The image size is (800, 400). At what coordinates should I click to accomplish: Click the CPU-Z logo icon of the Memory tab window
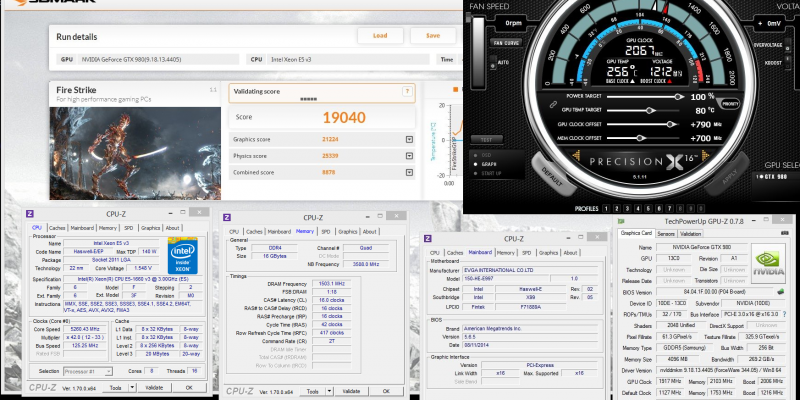tap(227, 217)
